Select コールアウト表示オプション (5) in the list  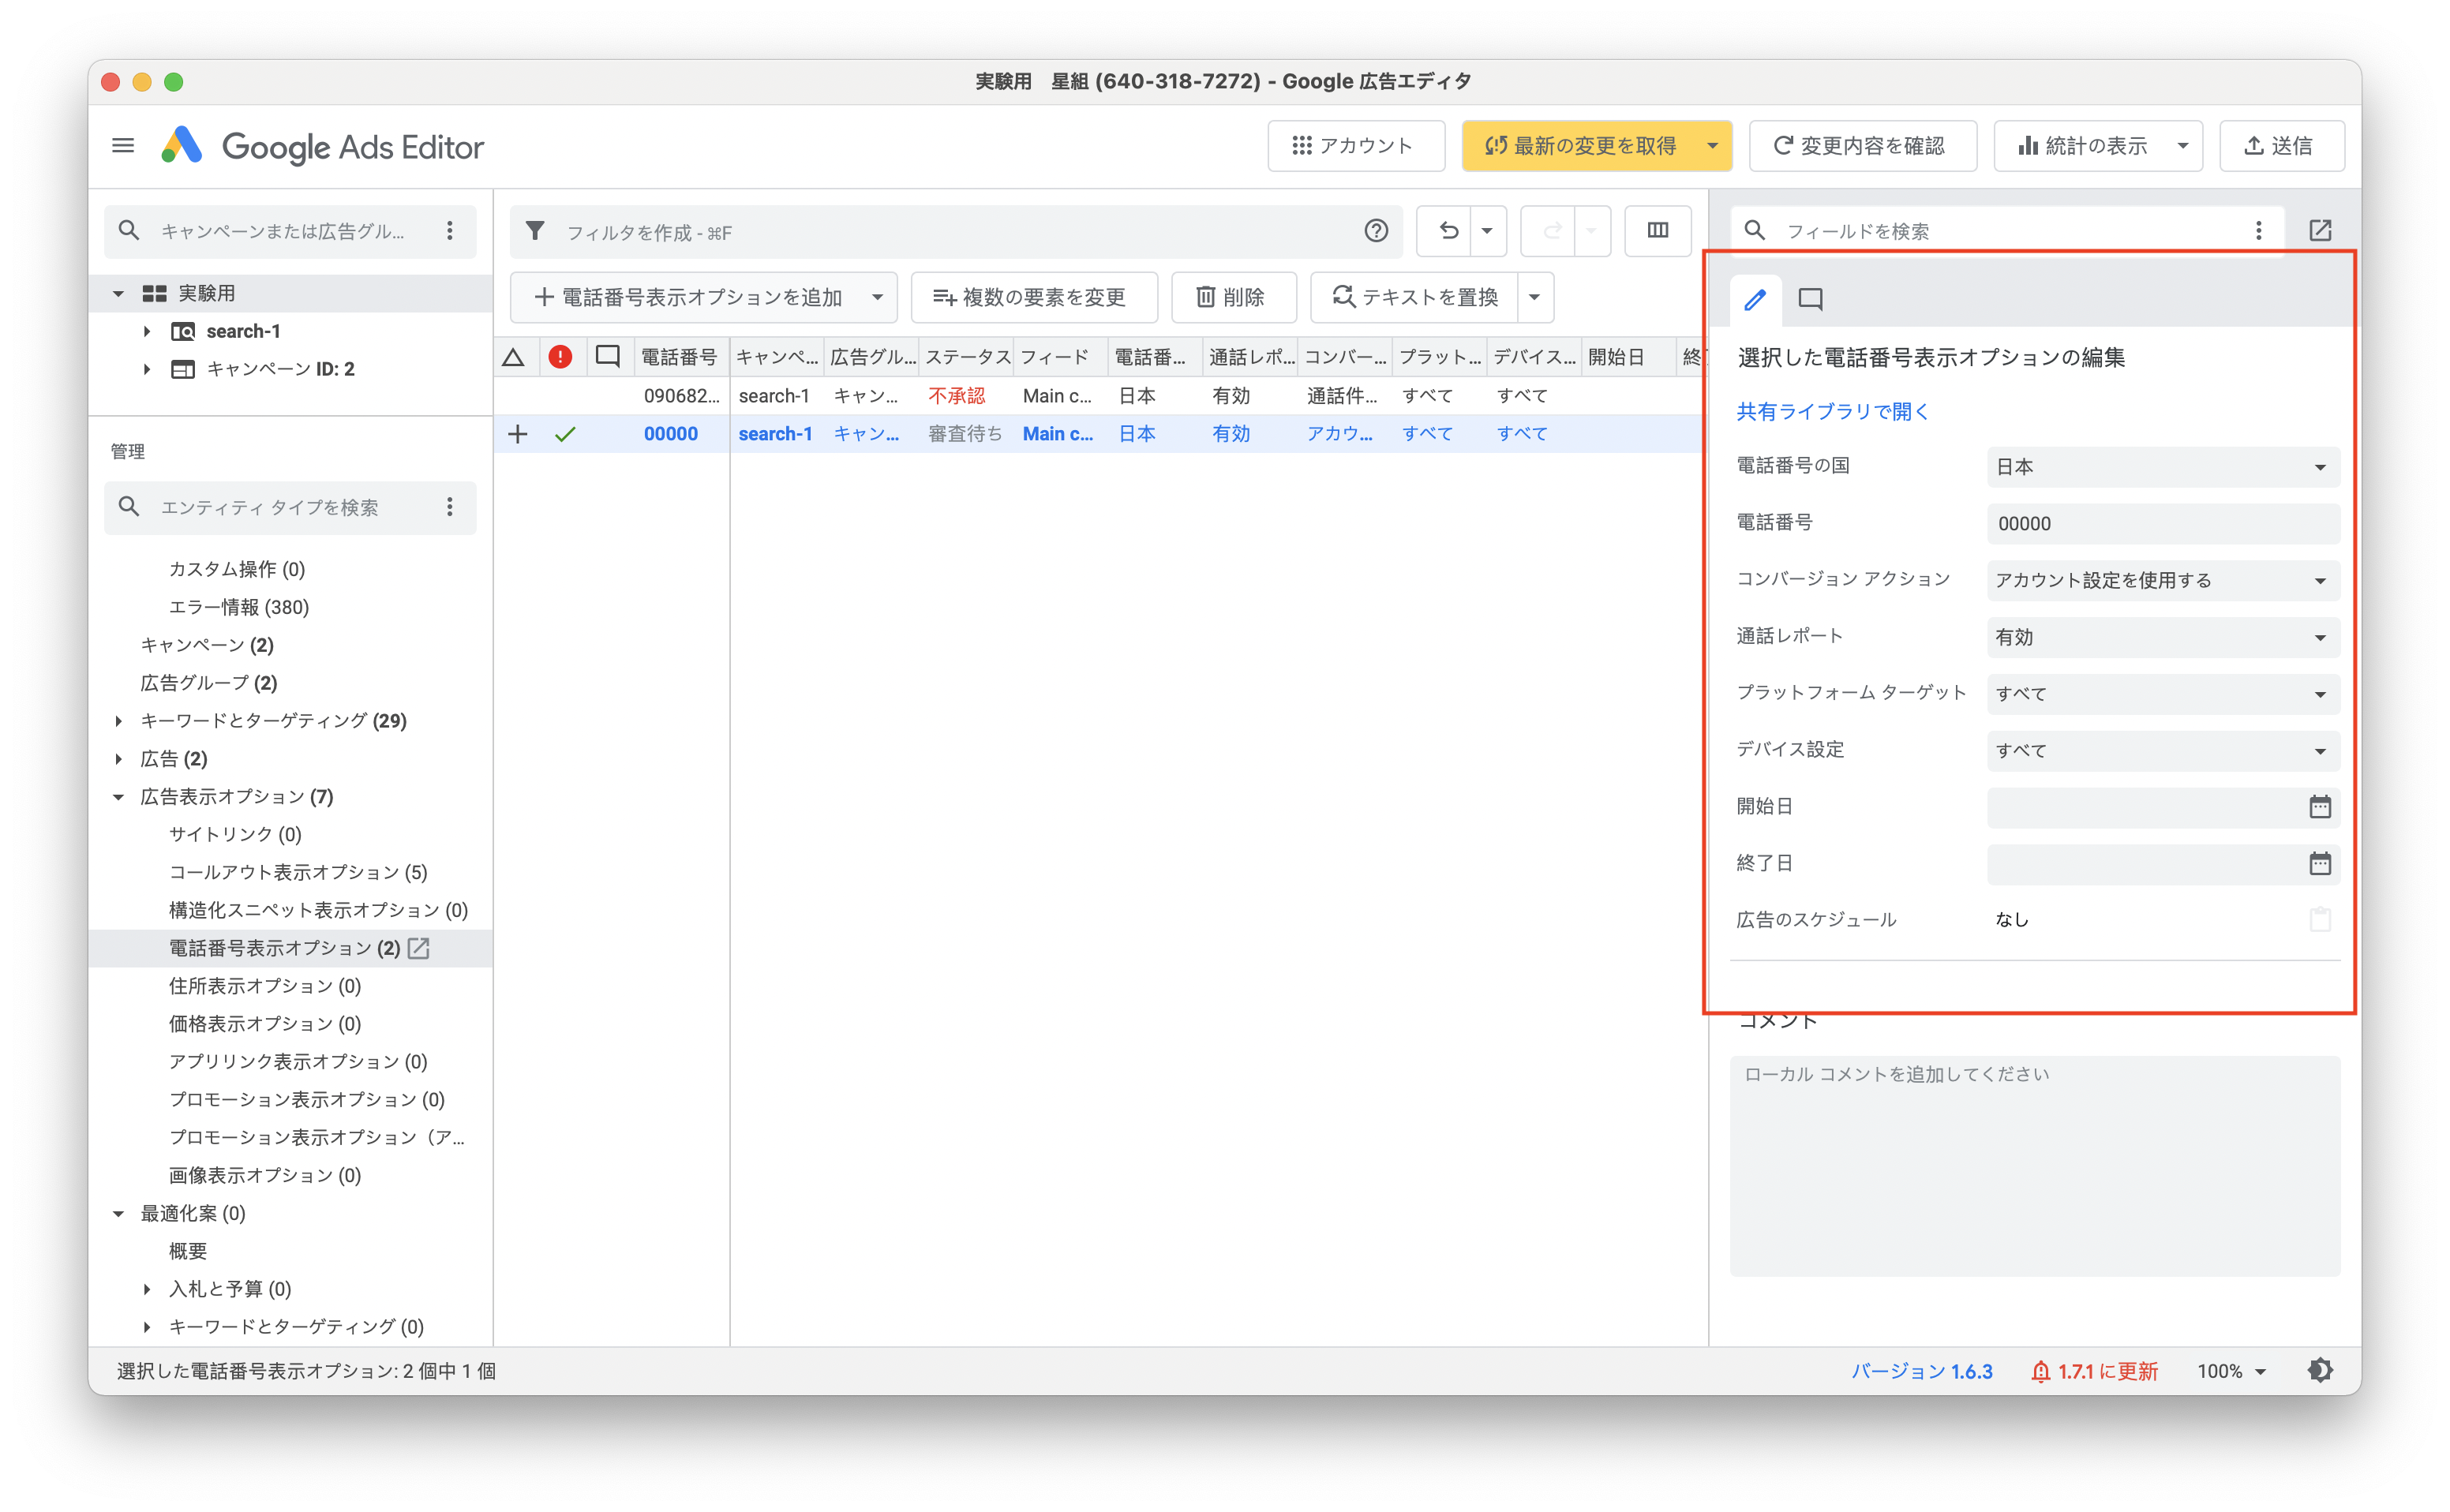pyautogui.click(x=297, y=872)
